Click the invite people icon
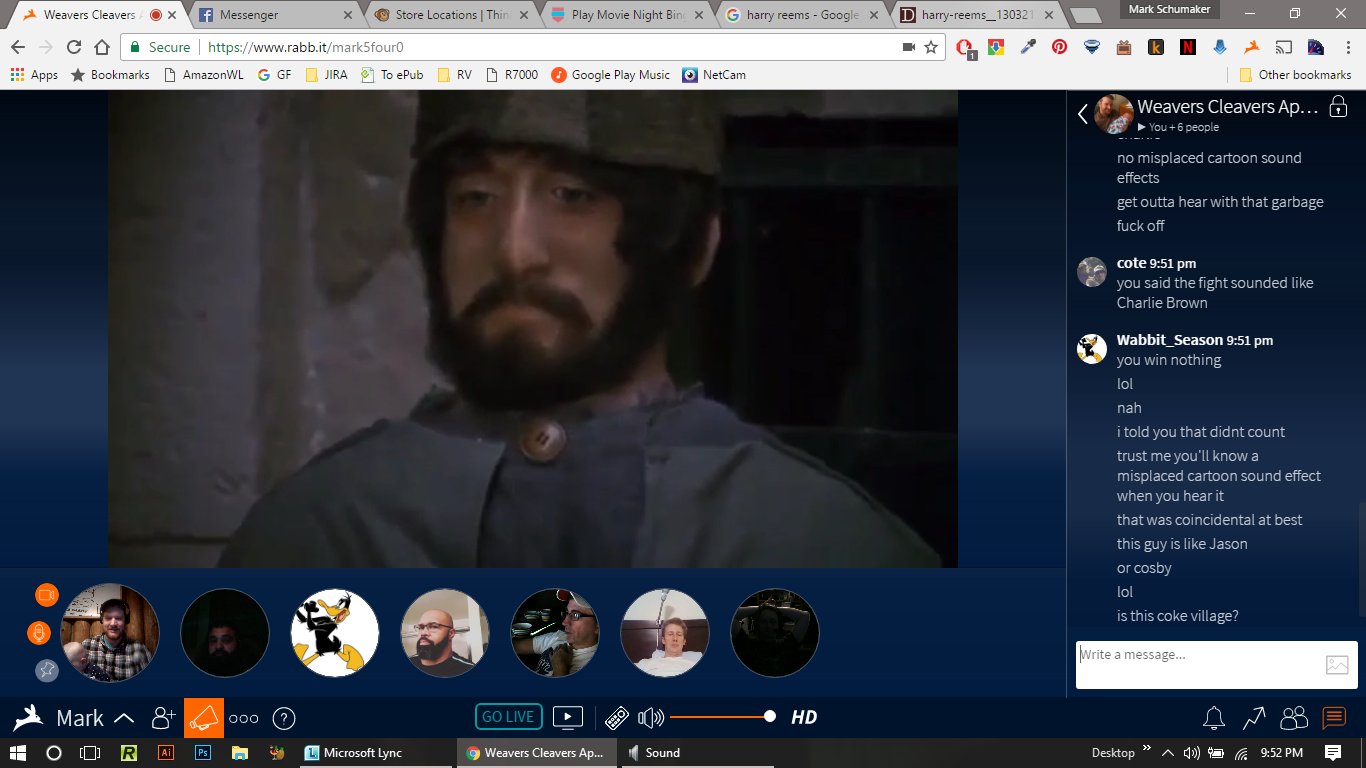 tap(163, 717)
